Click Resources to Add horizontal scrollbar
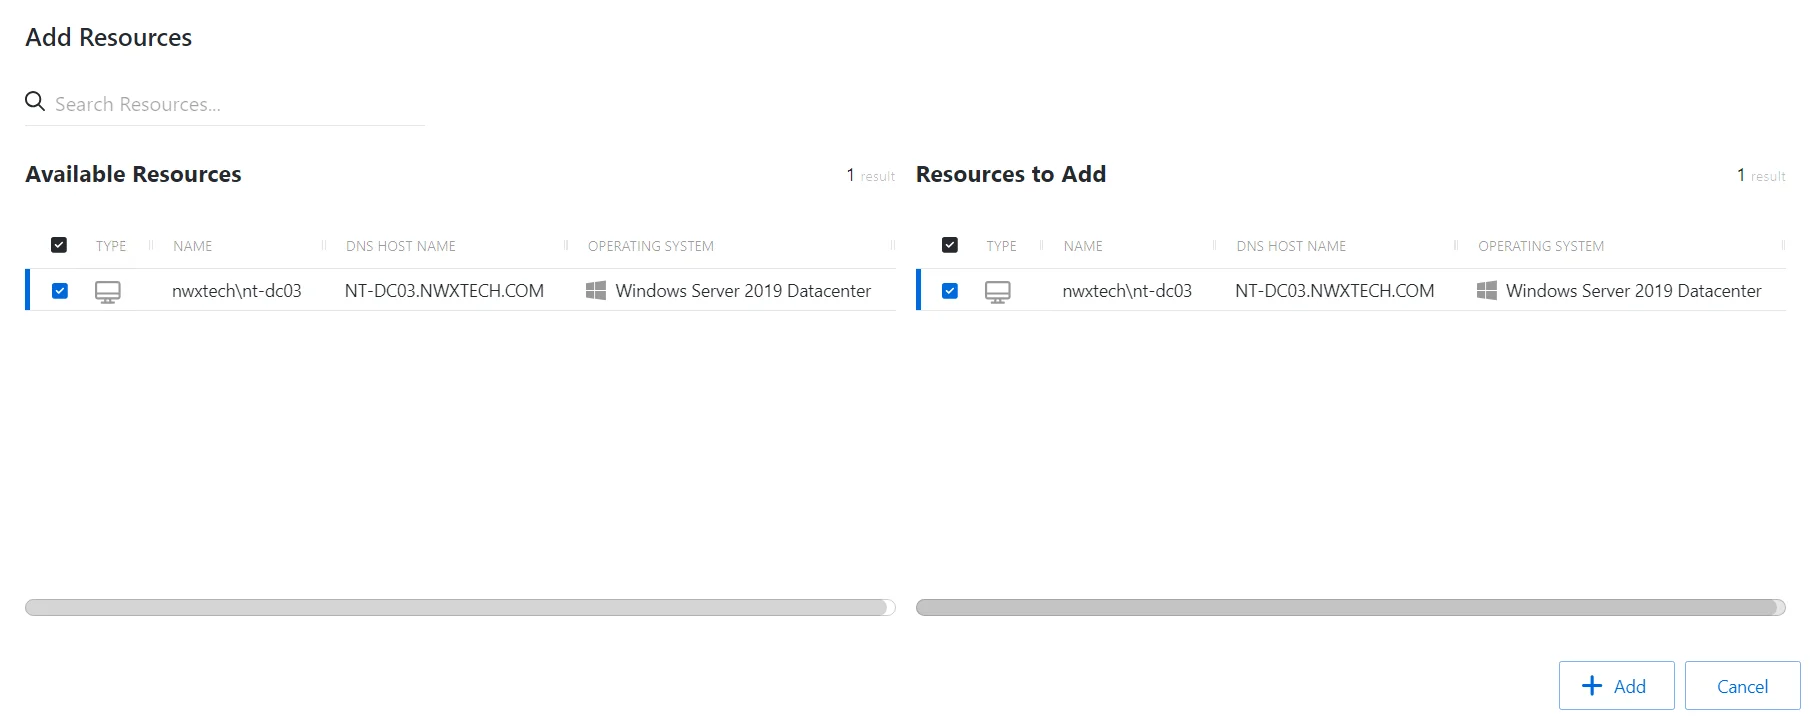 pyautogui.click(x=1347, y=607)
